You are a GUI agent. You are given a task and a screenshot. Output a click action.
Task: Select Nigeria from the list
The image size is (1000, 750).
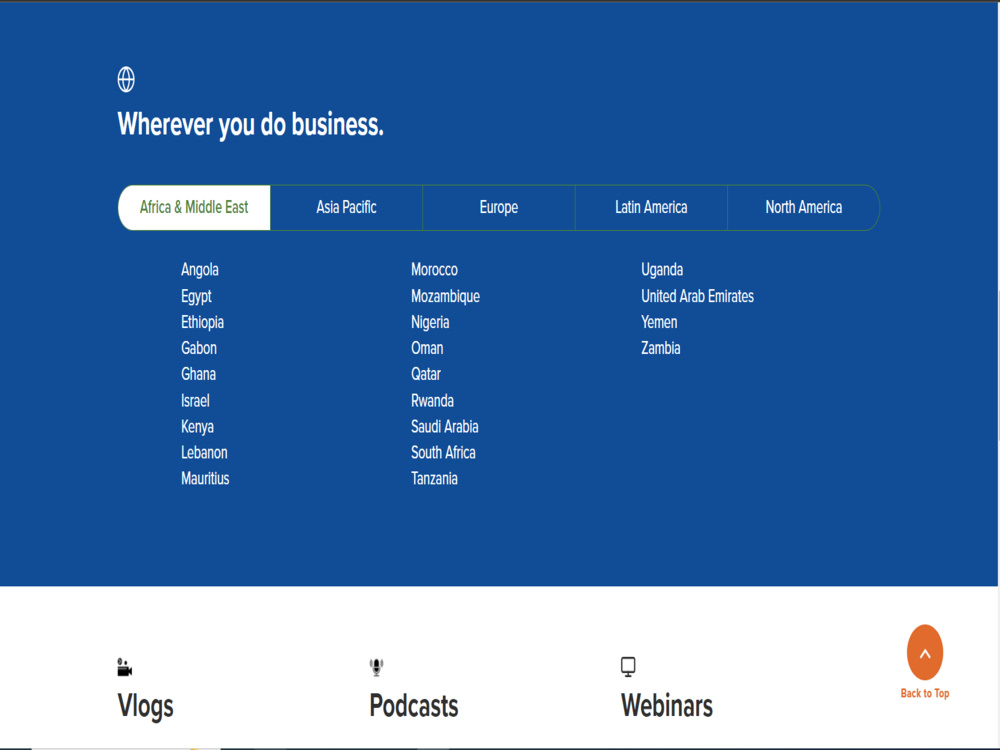point(430,322)
